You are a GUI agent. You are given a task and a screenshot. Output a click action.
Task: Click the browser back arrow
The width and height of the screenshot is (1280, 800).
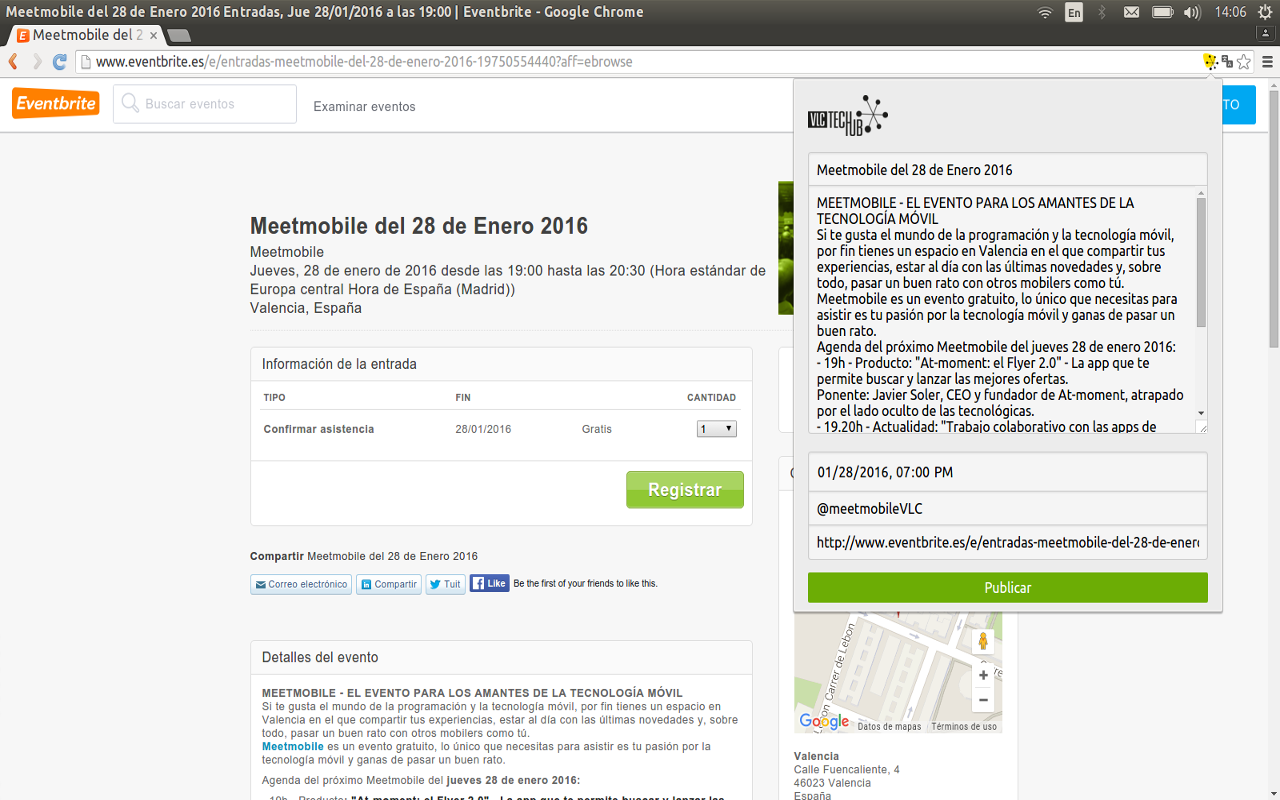click(x=13, y=62)
